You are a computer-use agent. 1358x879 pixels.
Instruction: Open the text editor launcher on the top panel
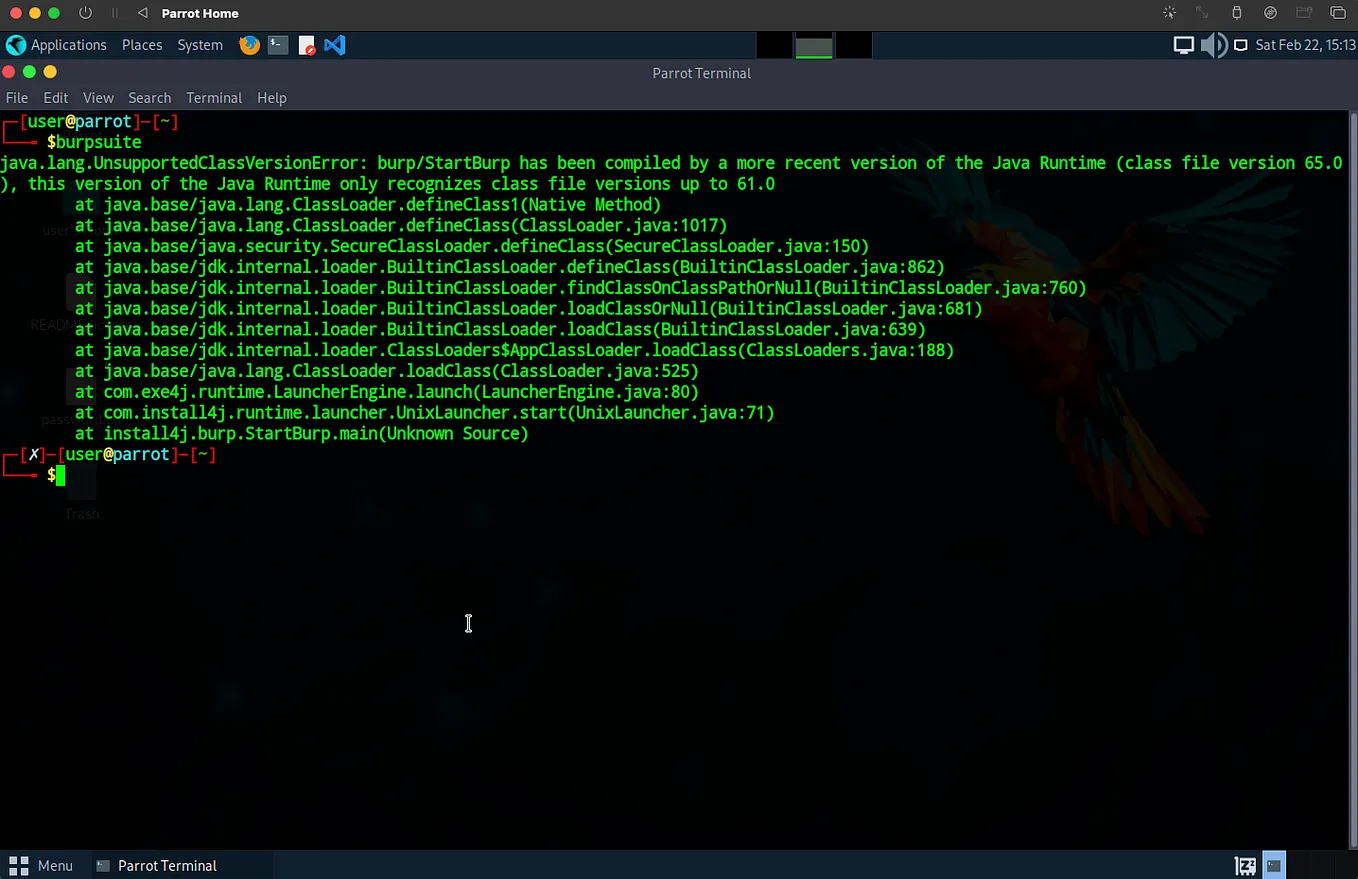point(306,45)
